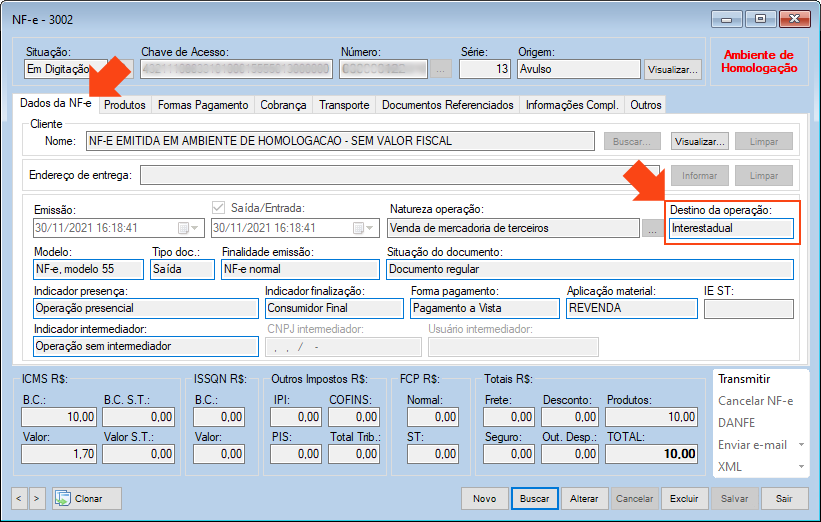Go to next record with right arrow
Screen dimensions: 821x522
click(x=37, y=498)
